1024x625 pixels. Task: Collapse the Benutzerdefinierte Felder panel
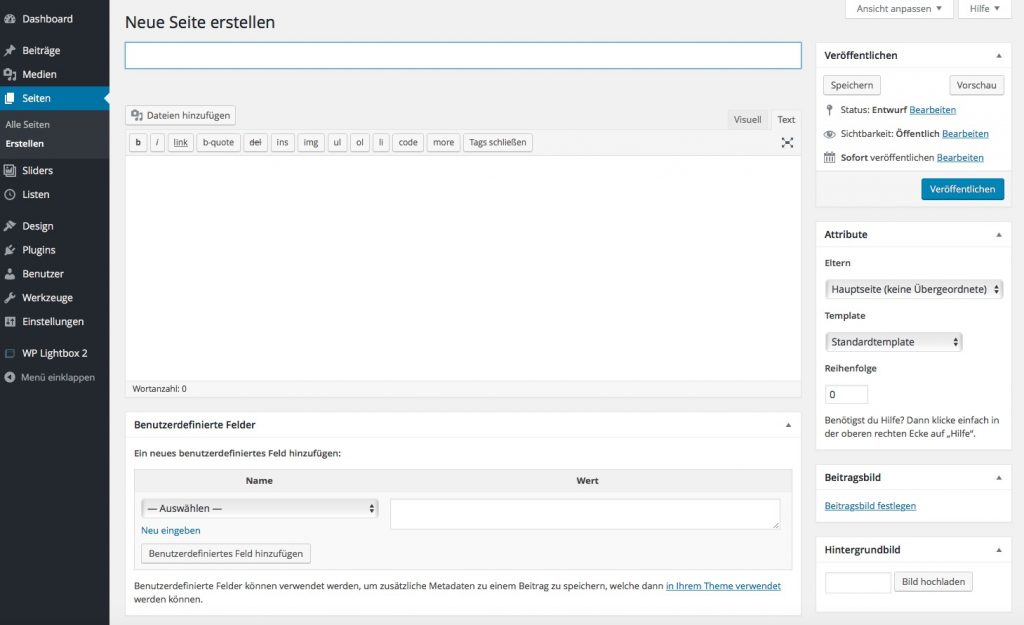788,425
